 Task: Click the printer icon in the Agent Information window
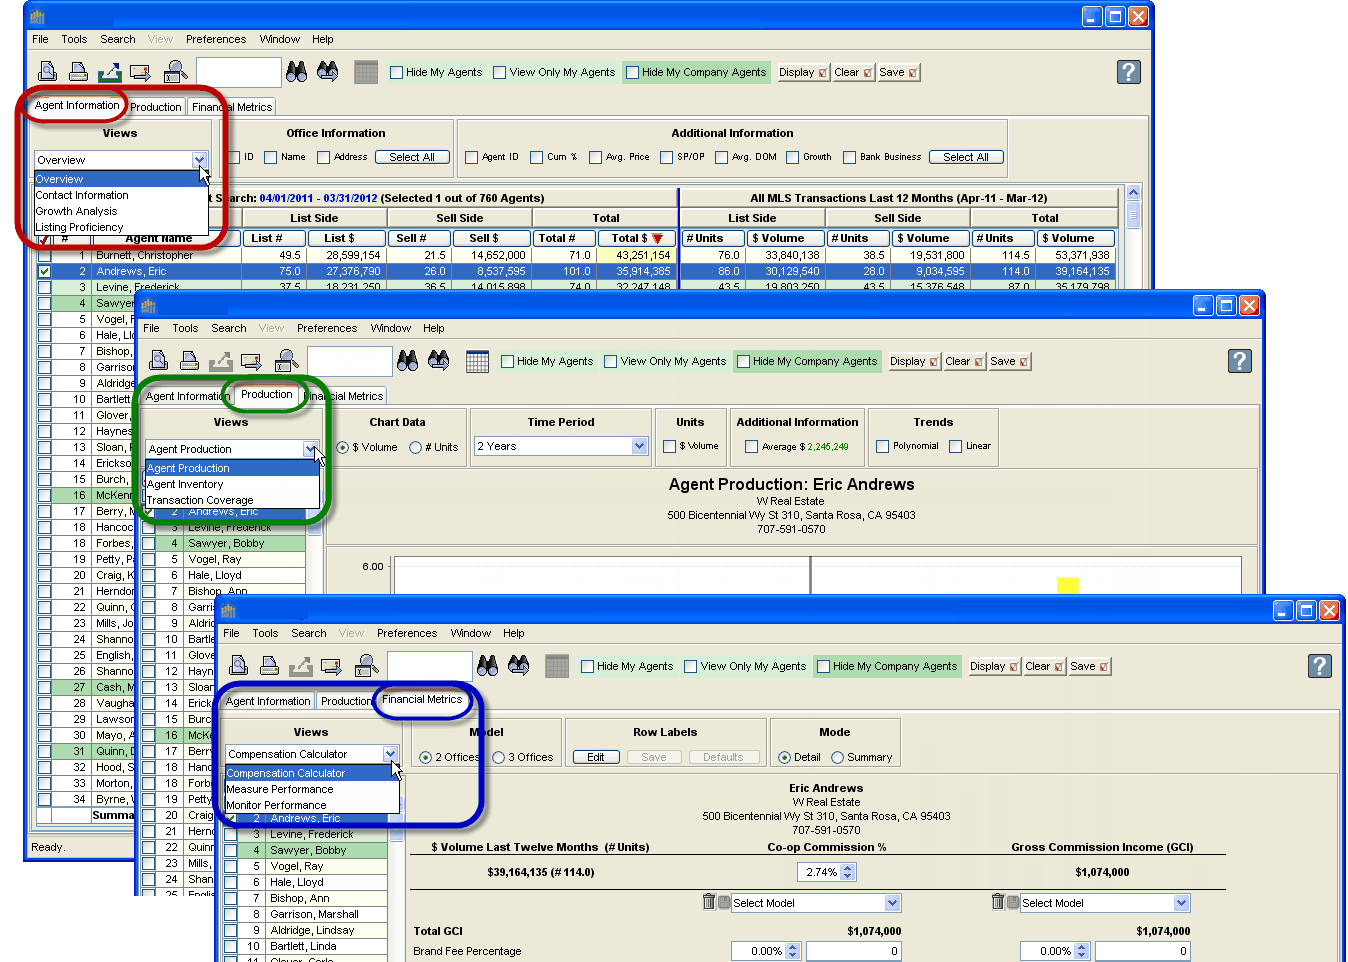[78, 71]
